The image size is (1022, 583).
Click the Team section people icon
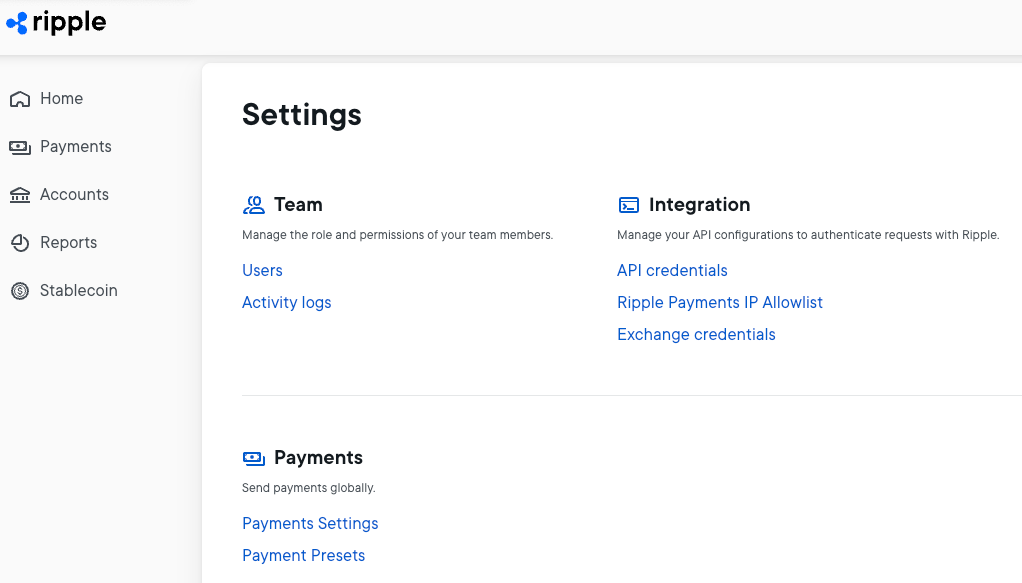(254, 205)
